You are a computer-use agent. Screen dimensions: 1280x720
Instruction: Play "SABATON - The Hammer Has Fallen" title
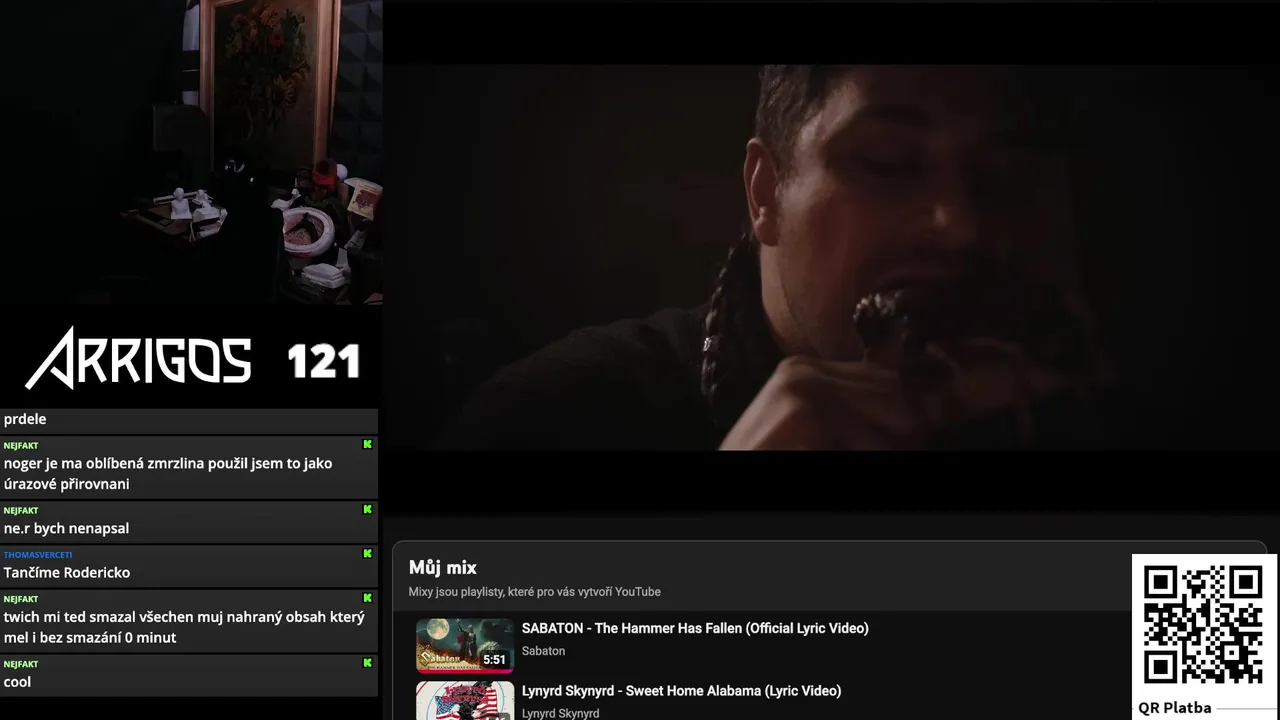pos(695,628)
